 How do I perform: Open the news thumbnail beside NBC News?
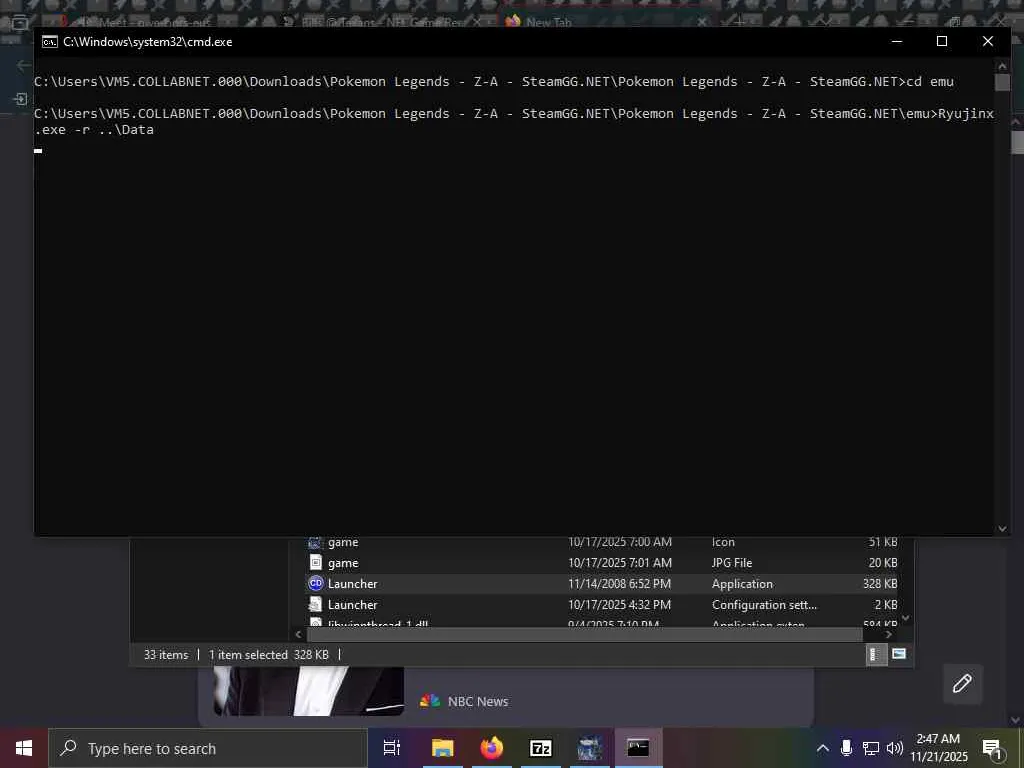309,691
